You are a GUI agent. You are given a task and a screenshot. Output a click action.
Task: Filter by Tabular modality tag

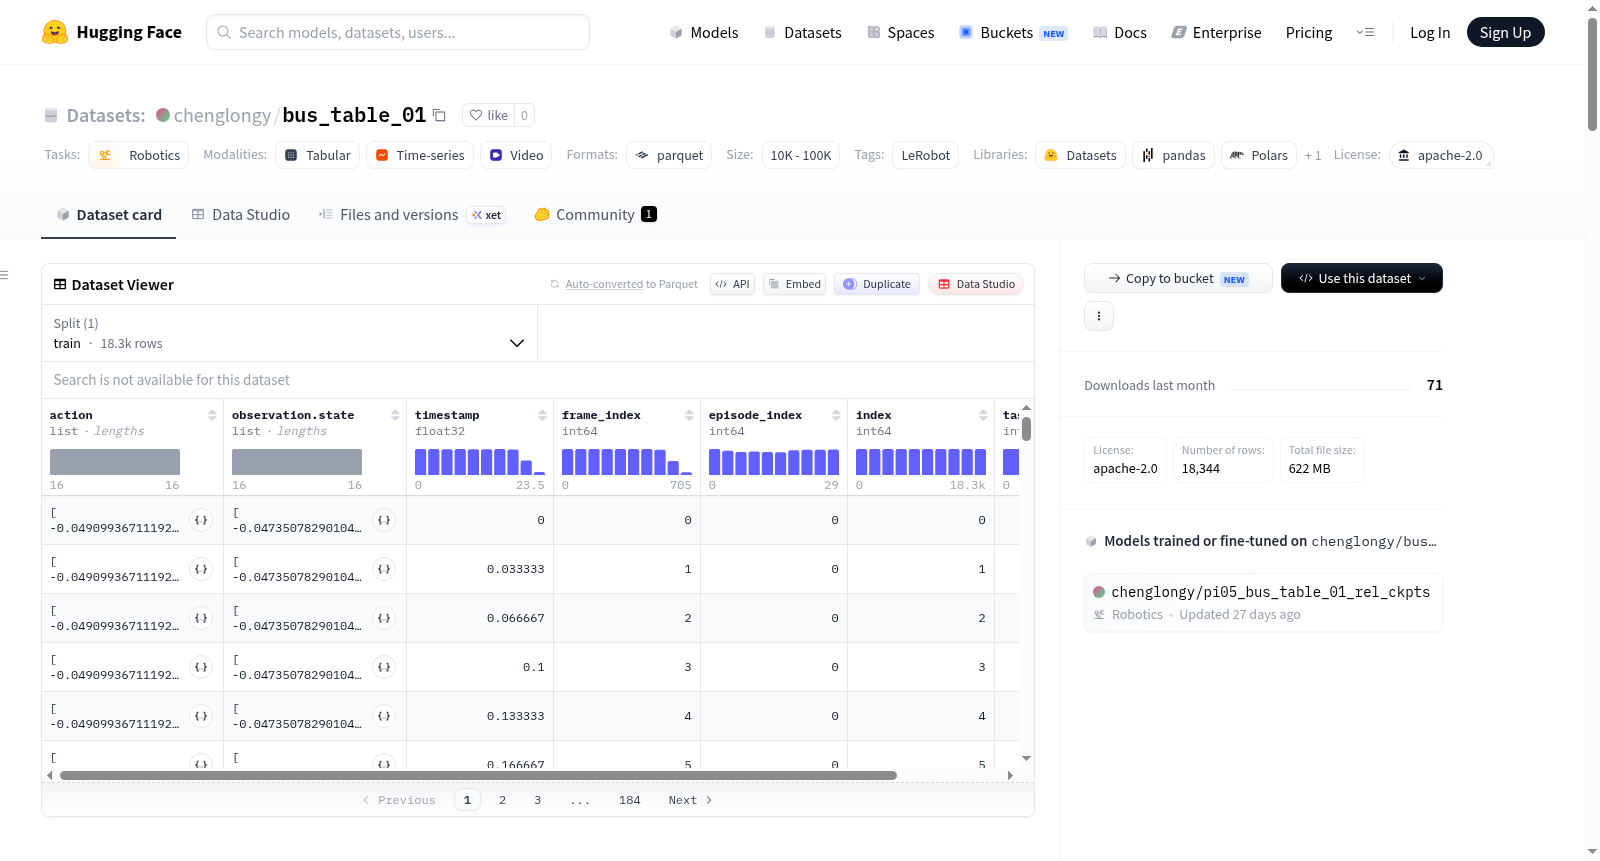point(318,155)
